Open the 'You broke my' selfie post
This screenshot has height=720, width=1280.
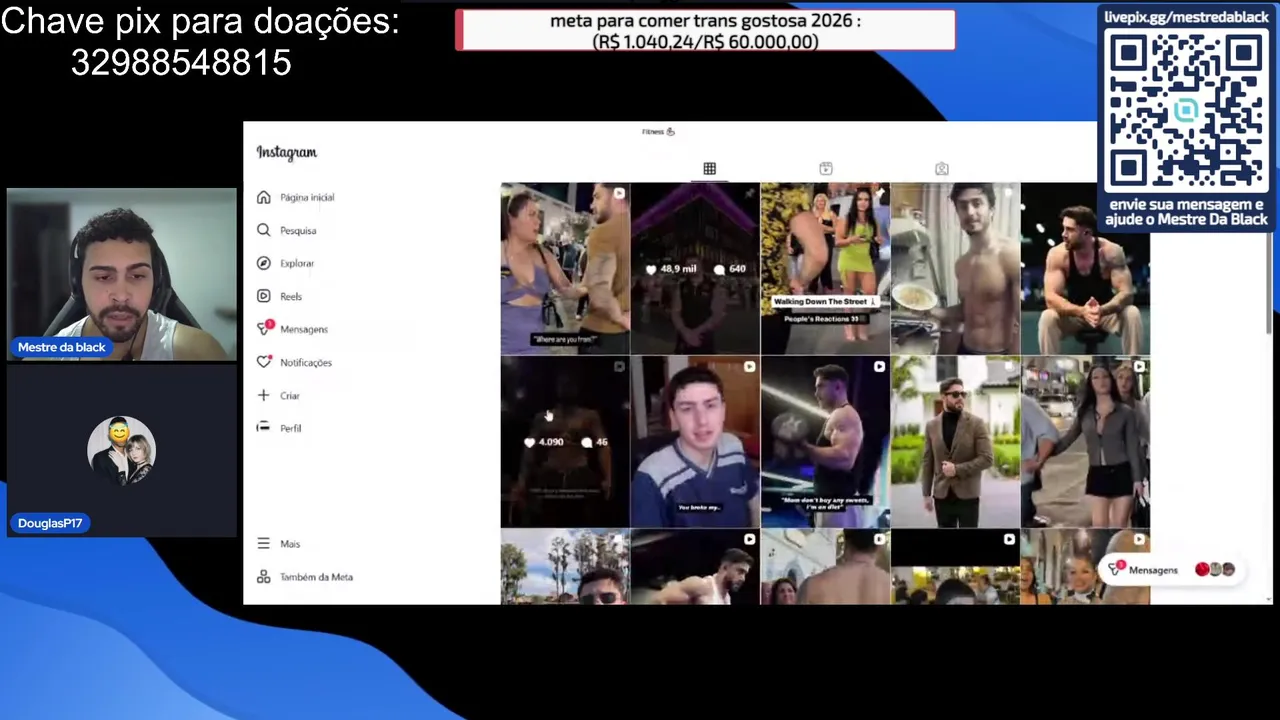coord(695,442)
